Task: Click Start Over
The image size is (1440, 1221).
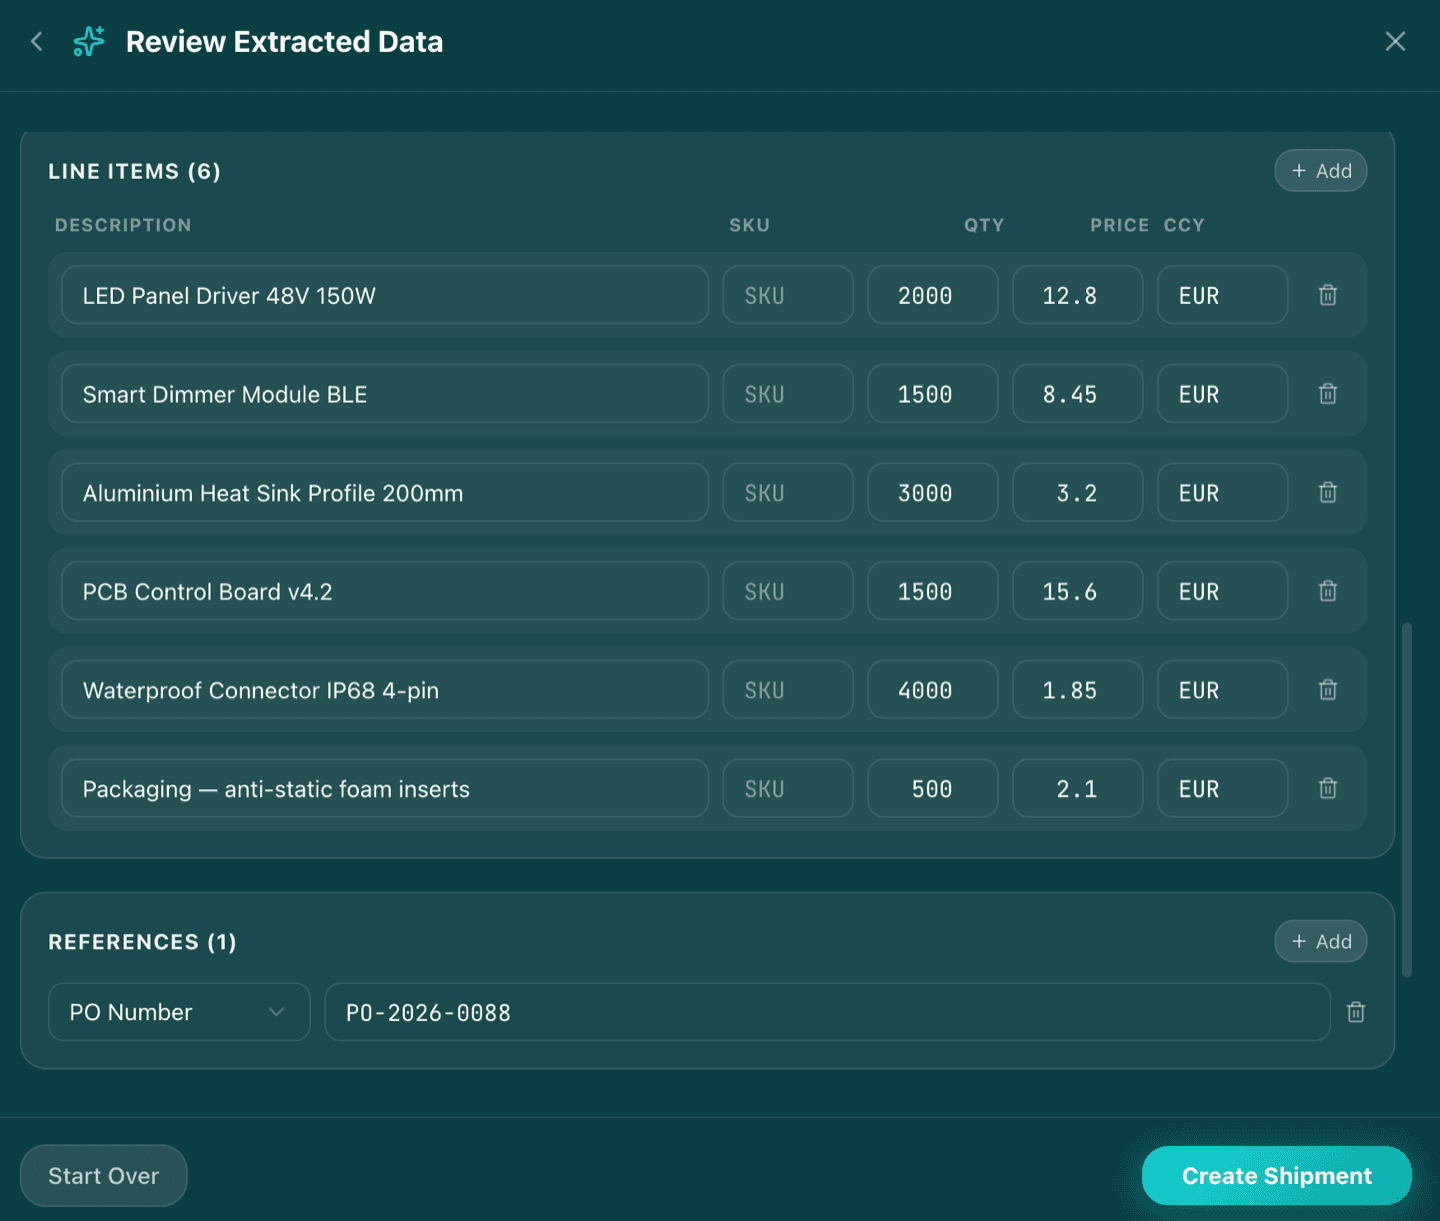Action: (103, 1175)
